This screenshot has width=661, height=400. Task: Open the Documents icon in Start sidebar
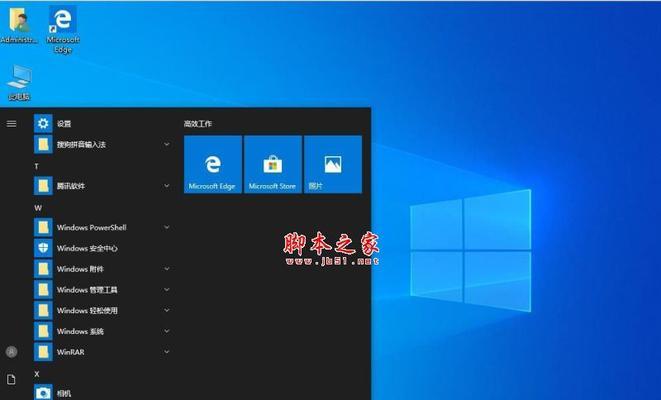tap(11, 379)
